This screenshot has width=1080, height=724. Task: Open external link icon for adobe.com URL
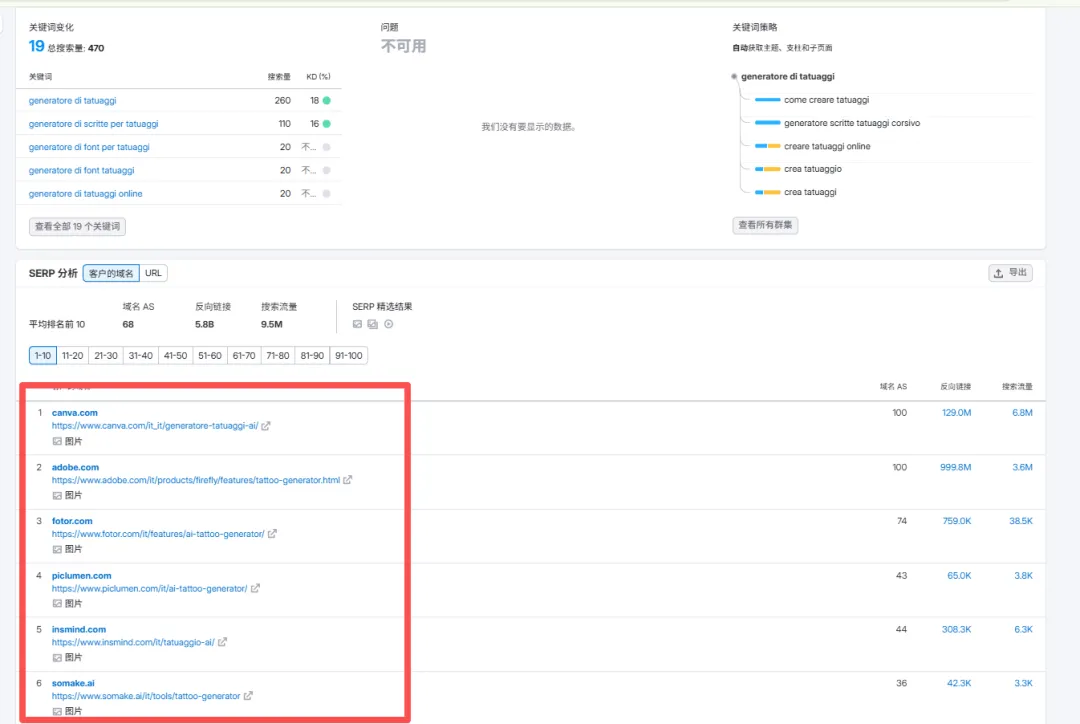pos(348,480)
